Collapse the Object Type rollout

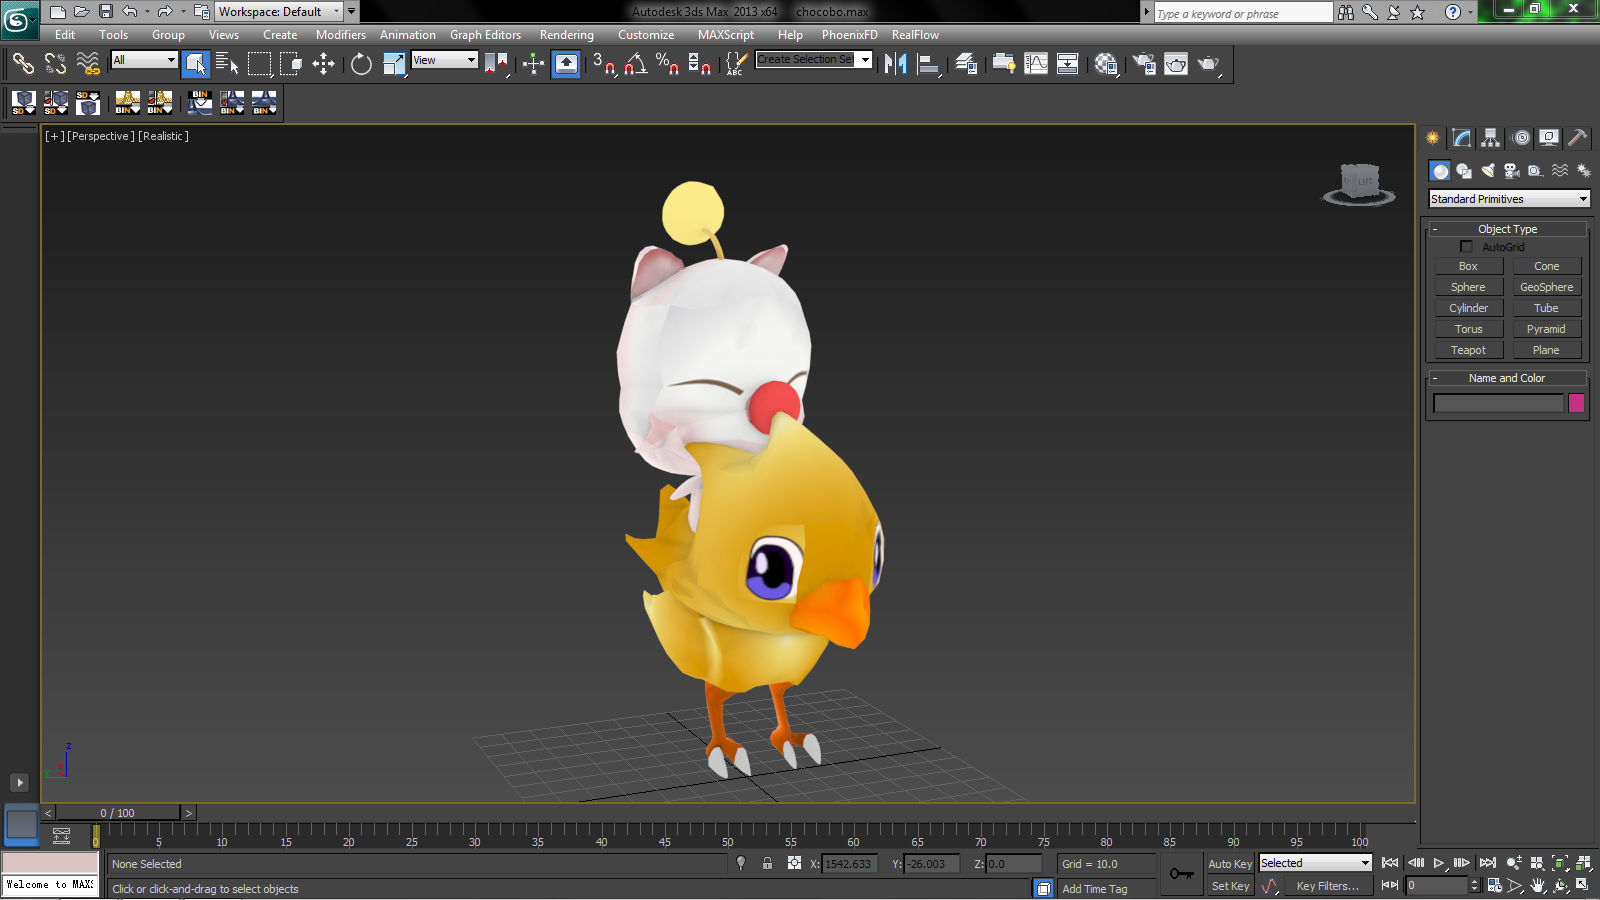pyautogui.click(x=1508, y=229)
